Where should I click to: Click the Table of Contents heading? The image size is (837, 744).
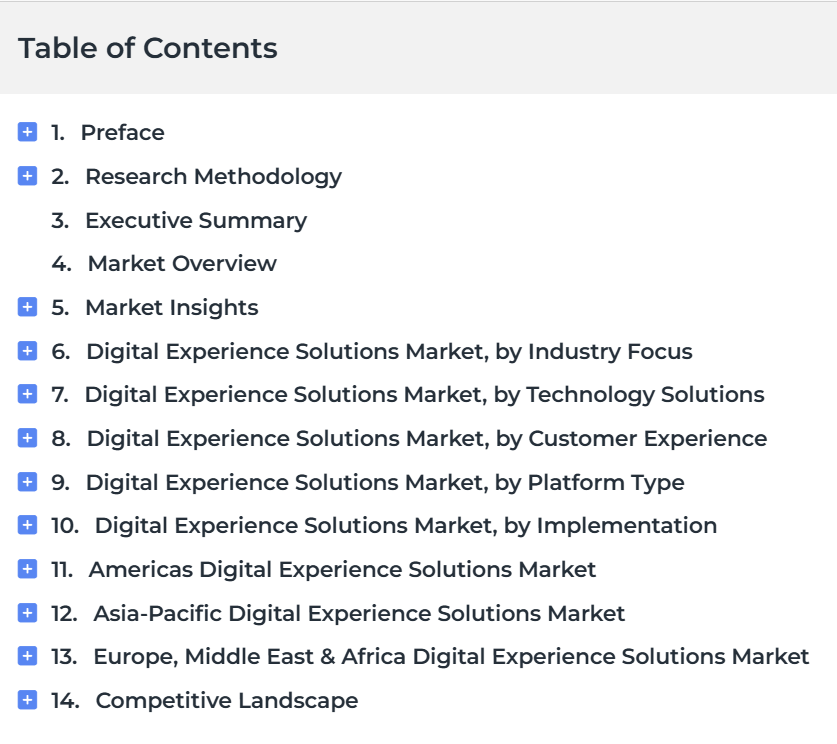pos(148,48)
